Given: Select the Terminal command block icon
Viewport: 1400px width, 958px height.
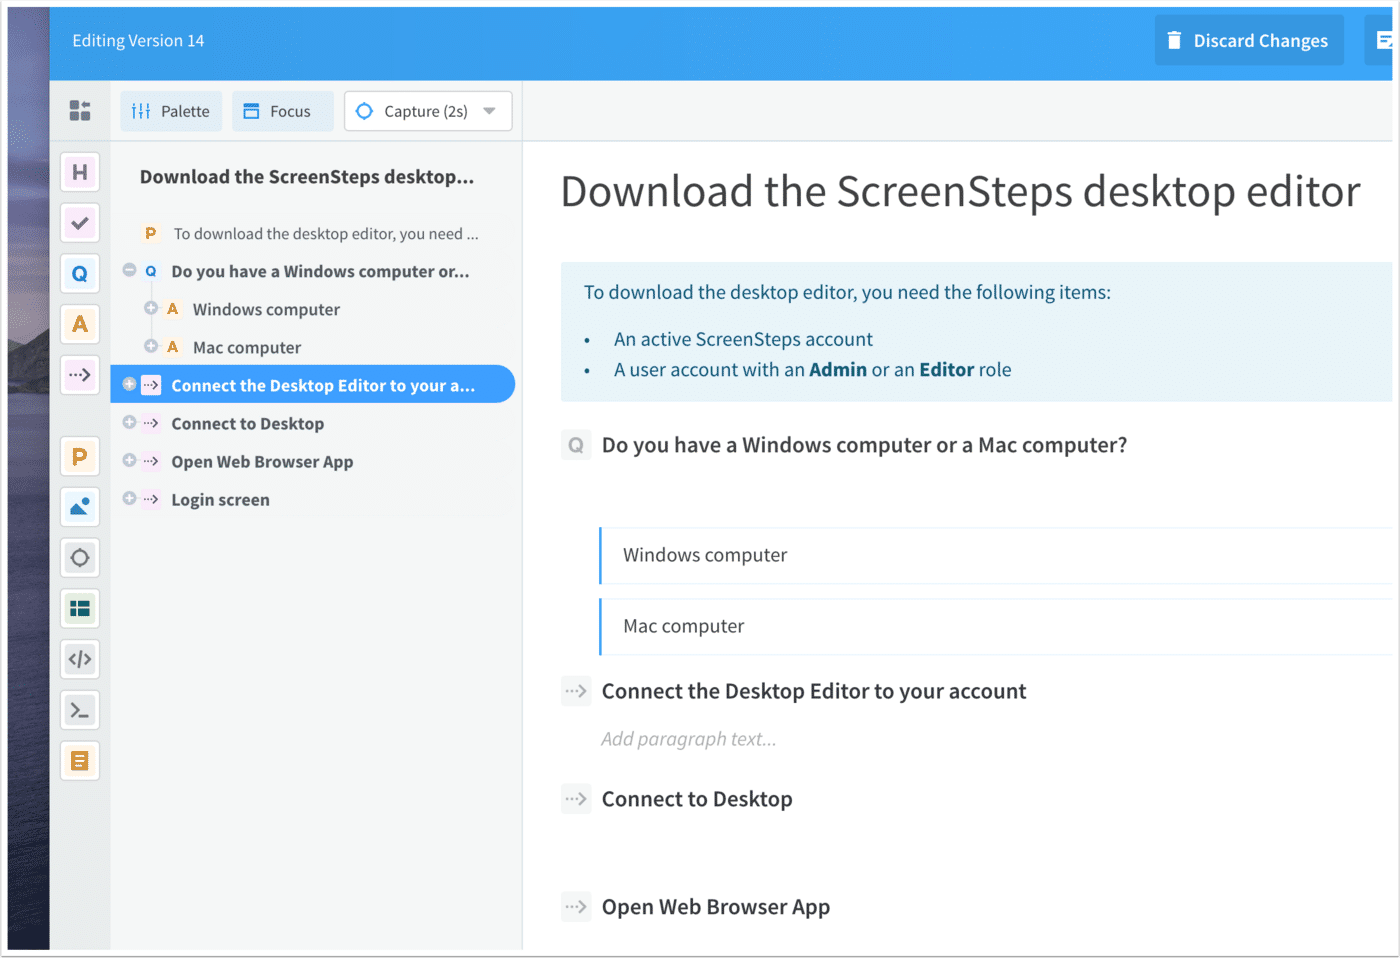Looking at the screenshot, I should [x=80, y=709].
